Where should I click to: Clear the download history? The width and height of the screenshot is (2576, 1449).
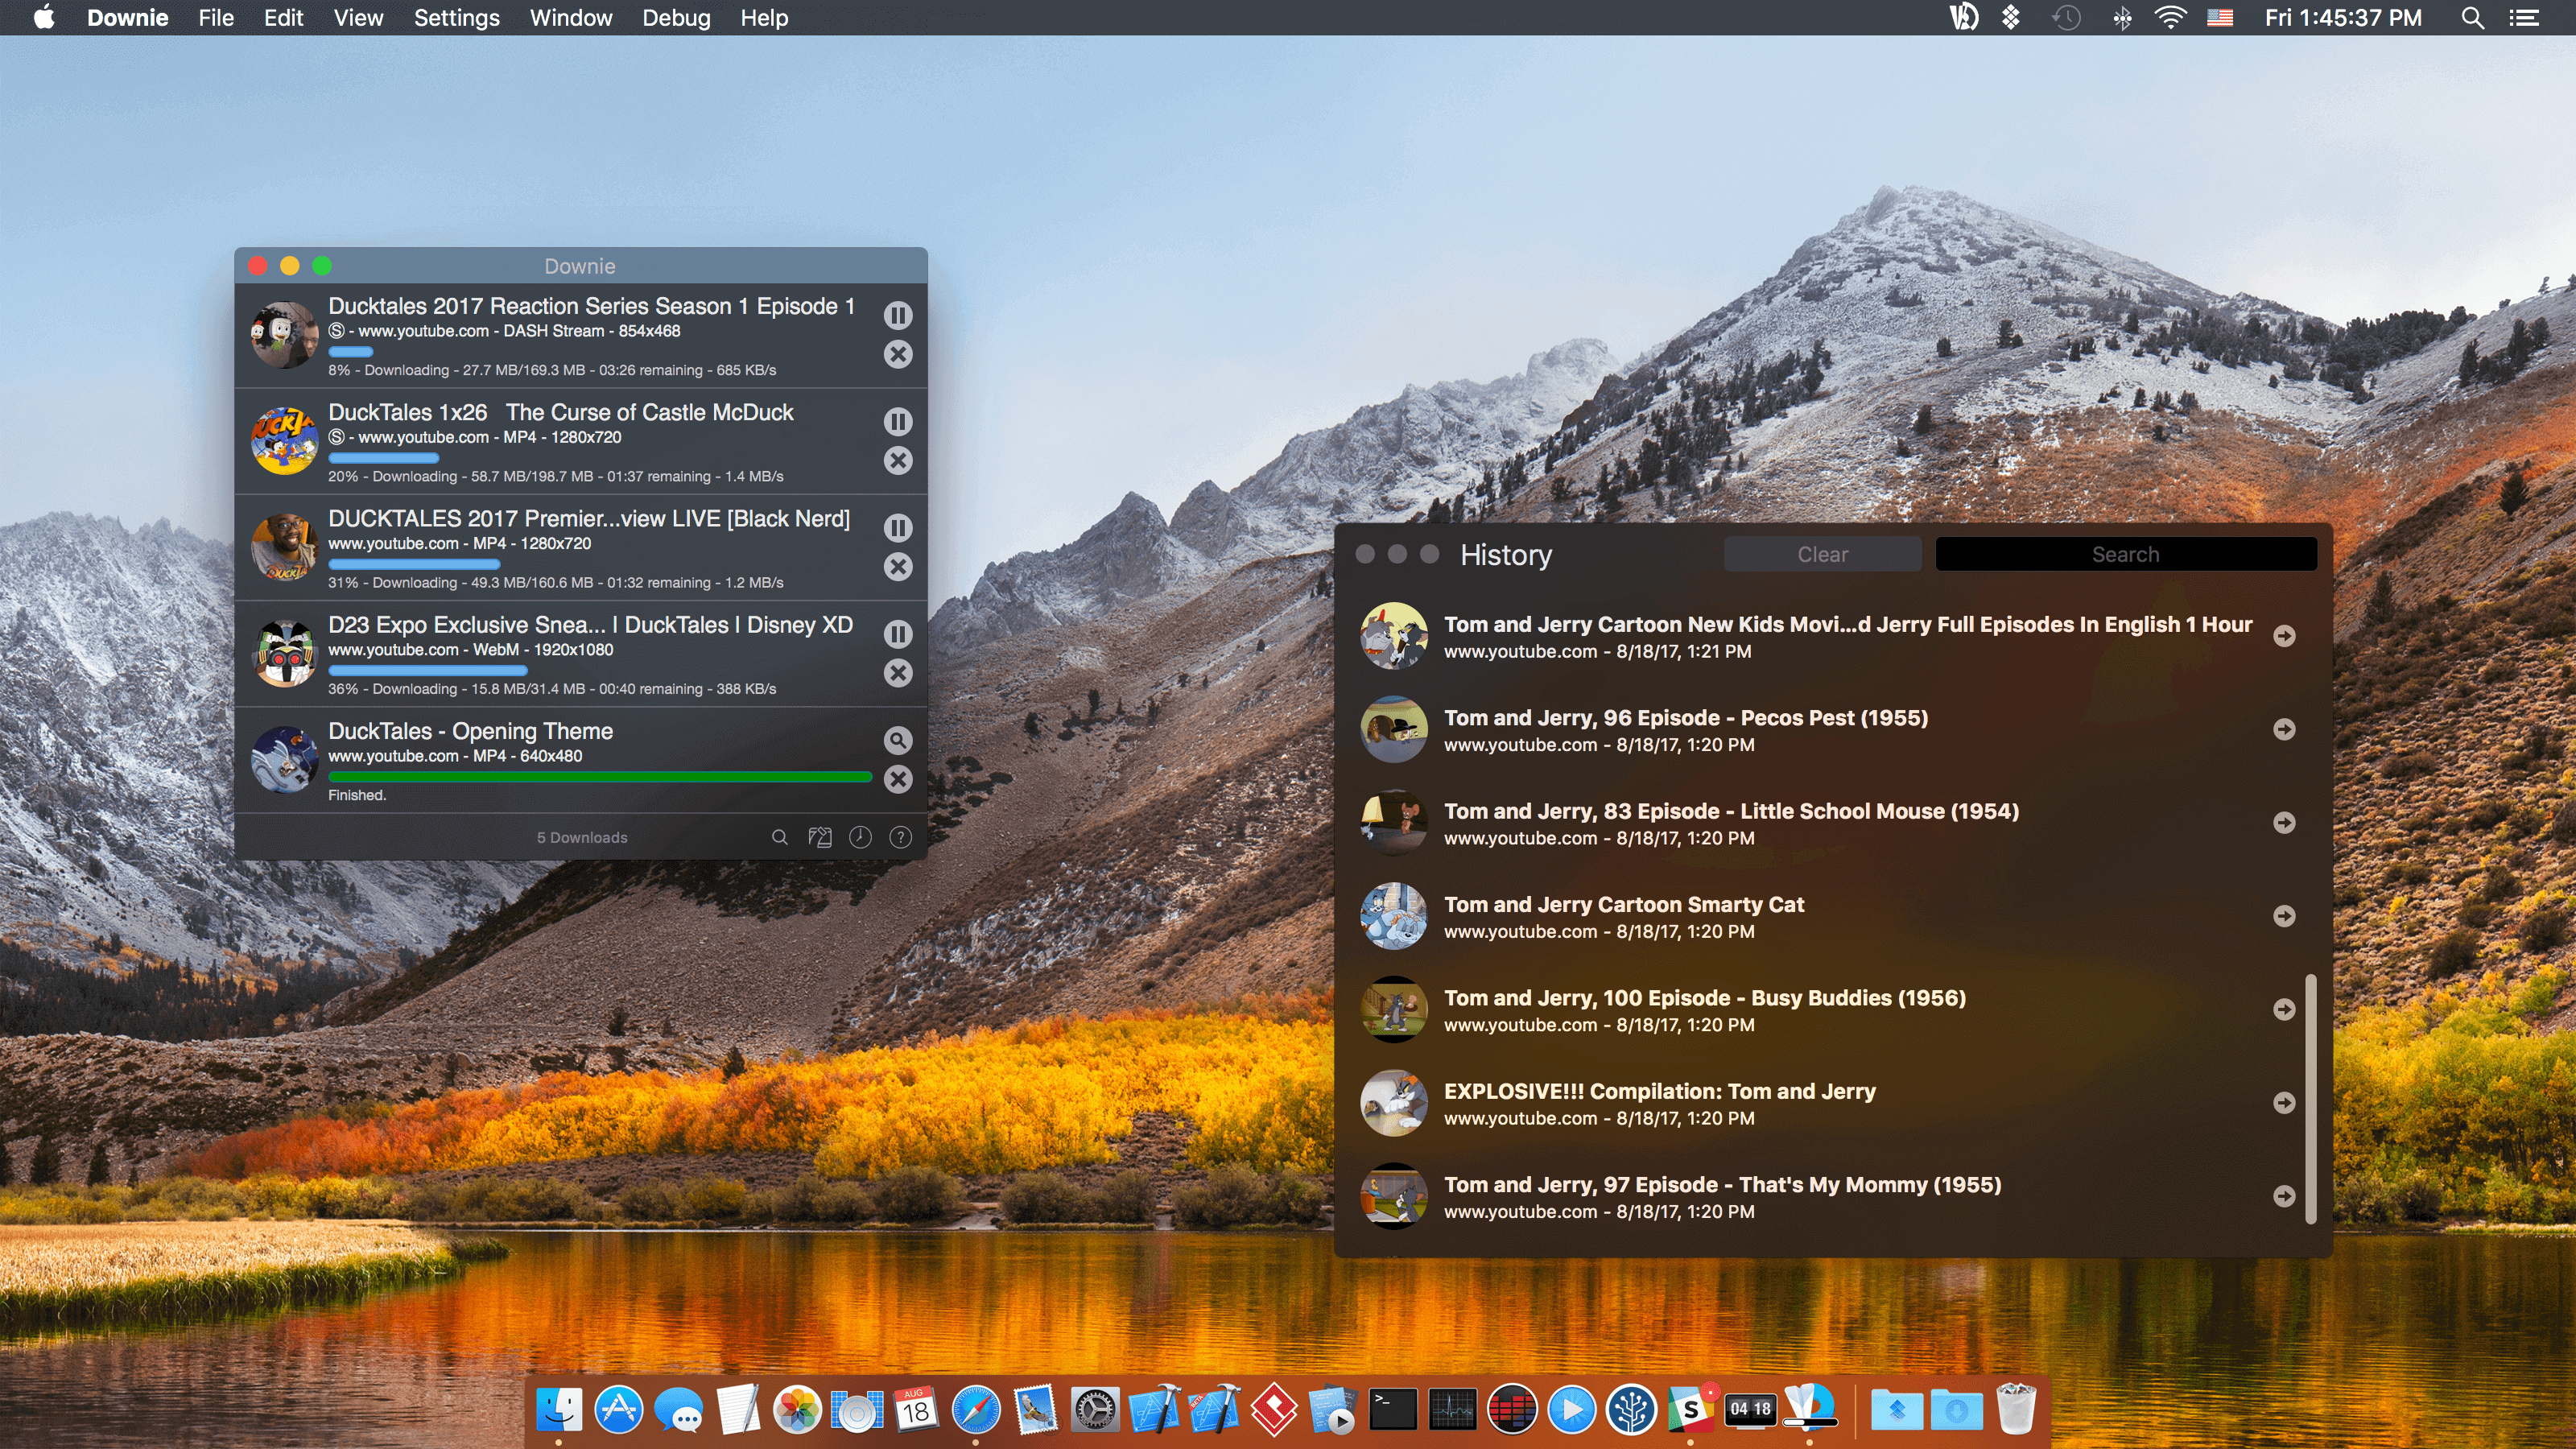tap(1822, 553)
